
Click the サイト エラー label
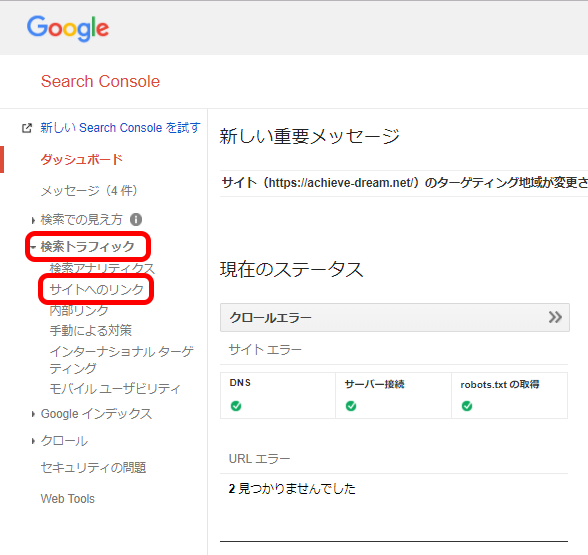coord(265,350)
